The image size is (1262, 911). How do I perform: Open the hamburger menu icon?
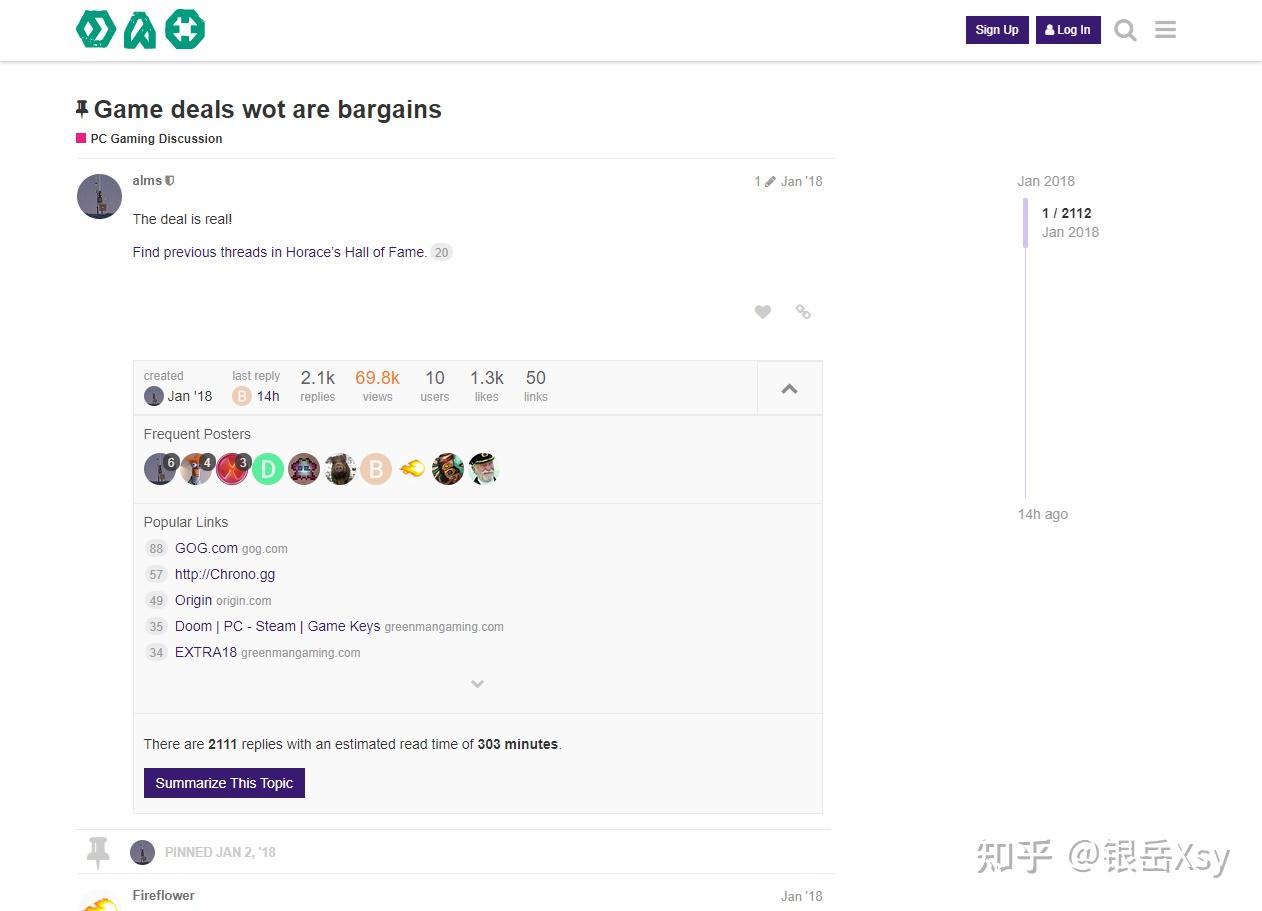coord(1165,30)
